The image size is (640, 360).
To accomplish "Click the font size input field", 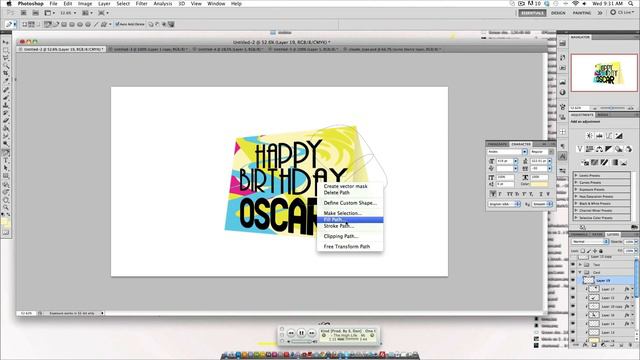I will pyautogui.click(x=504, y=161).
